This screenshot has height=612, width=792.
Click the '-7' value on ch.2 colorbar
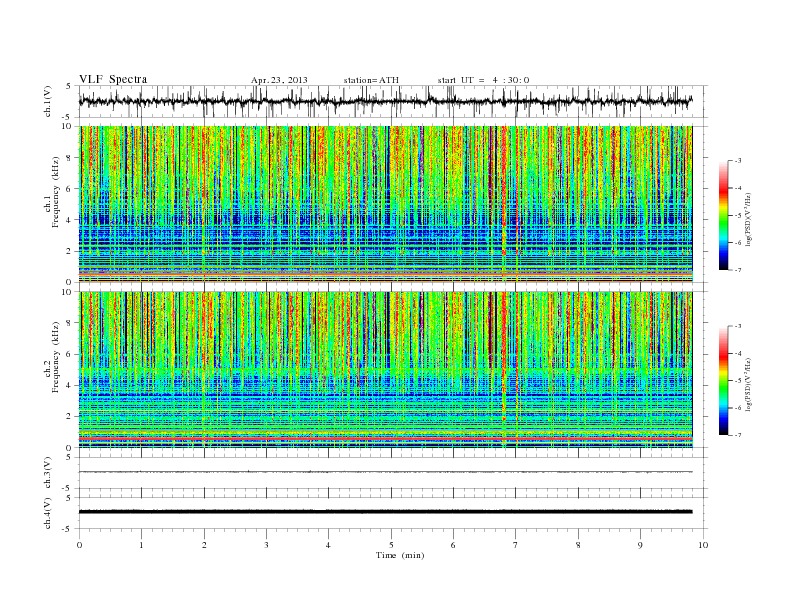[x=738, y=435]
